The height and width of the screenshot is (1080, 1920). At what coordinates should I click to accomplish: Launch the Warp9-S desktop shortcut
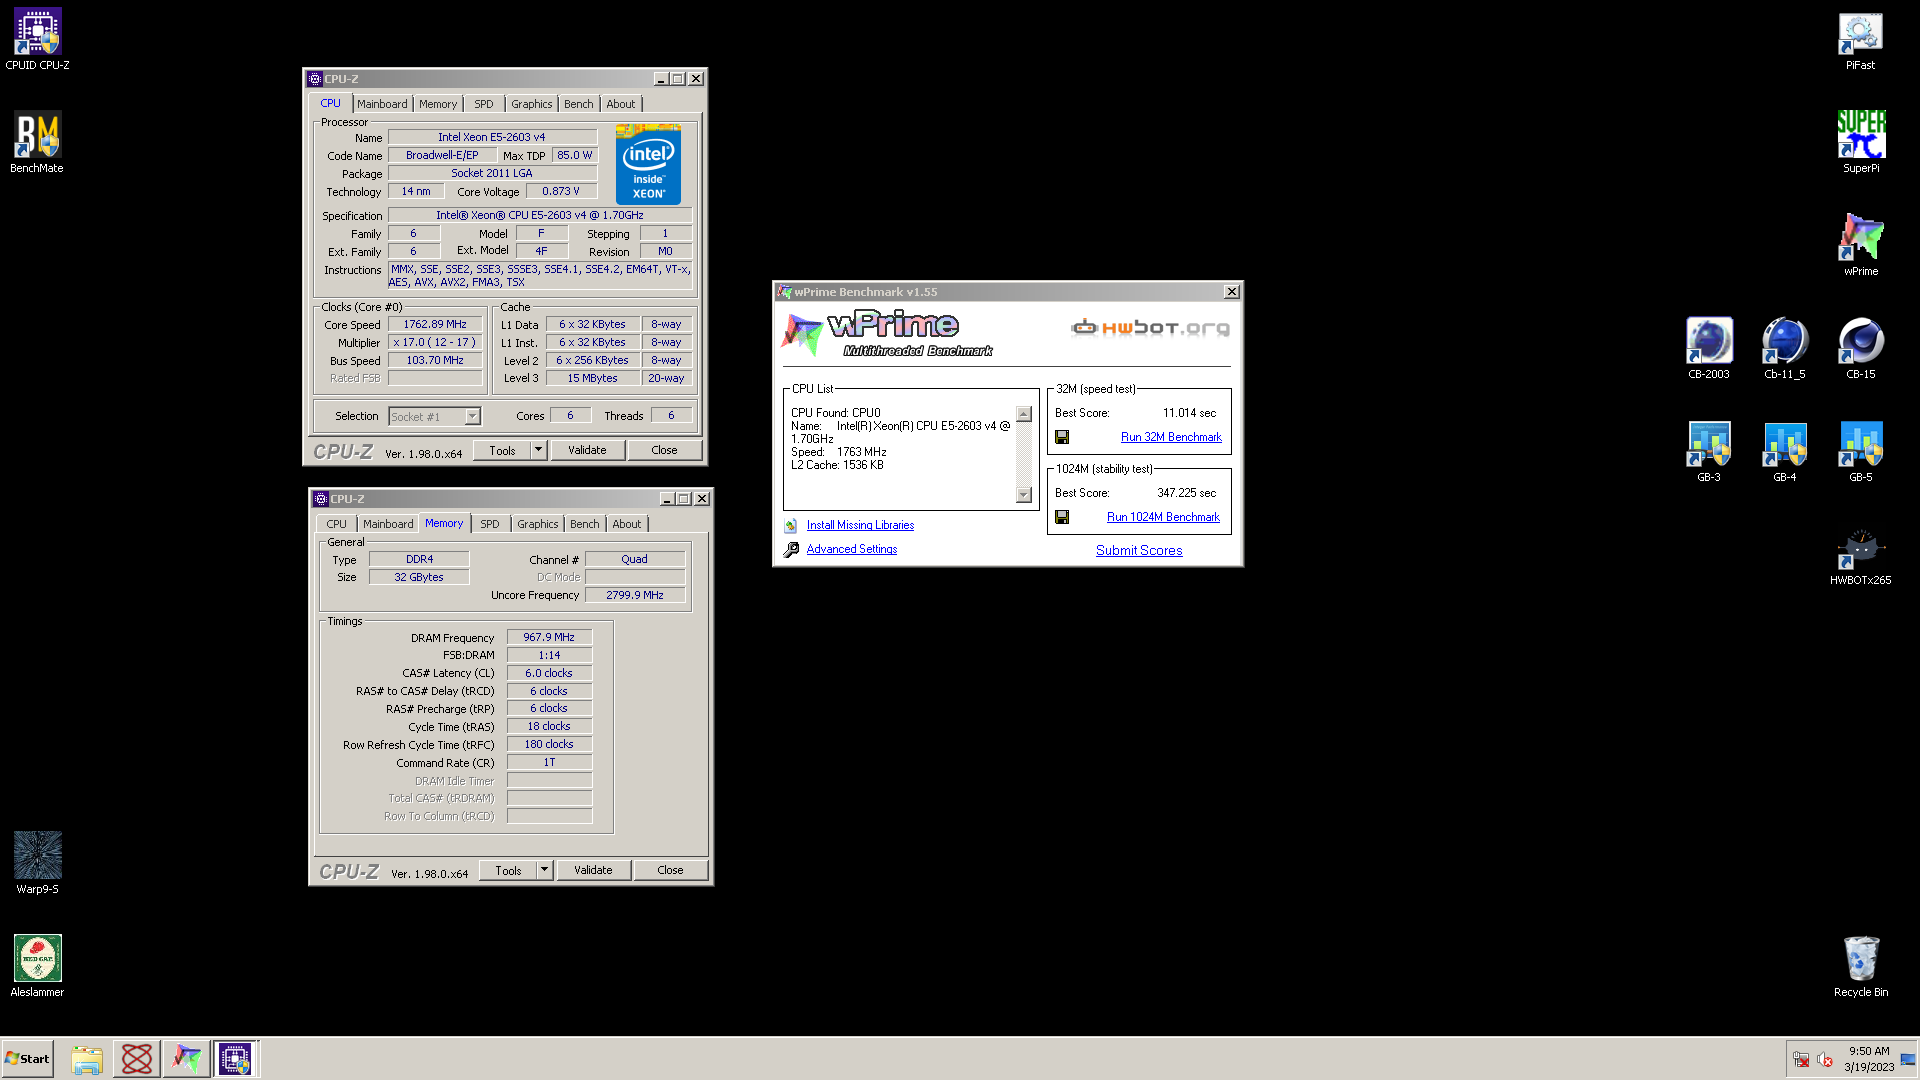[x=37, y=863]
